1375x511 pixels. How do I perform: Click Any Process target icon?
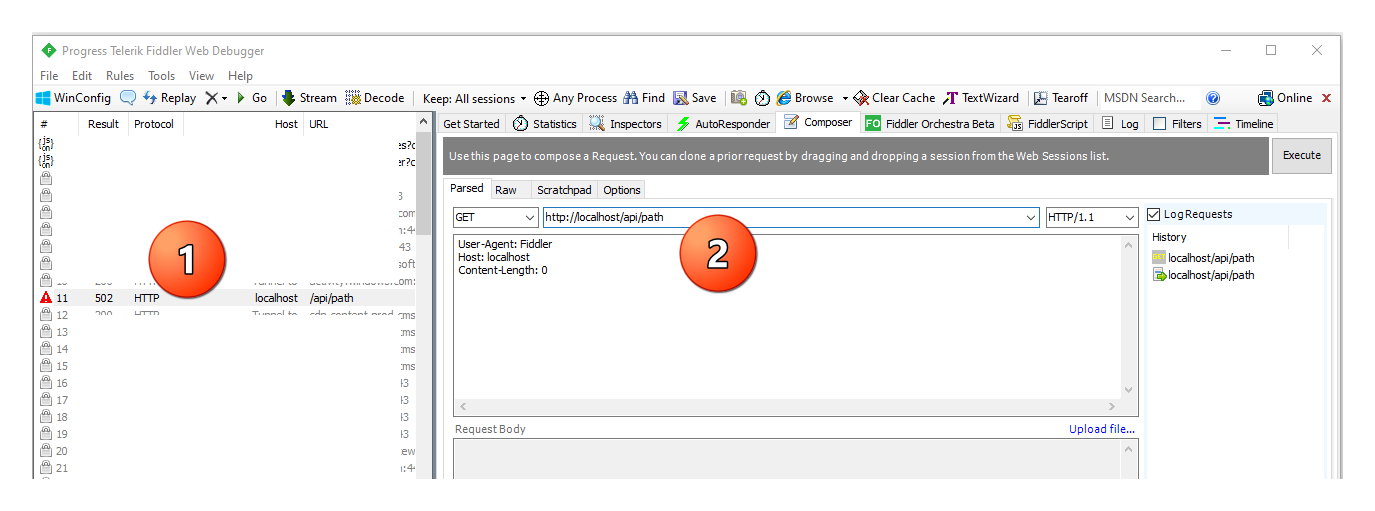pos(541,98)
